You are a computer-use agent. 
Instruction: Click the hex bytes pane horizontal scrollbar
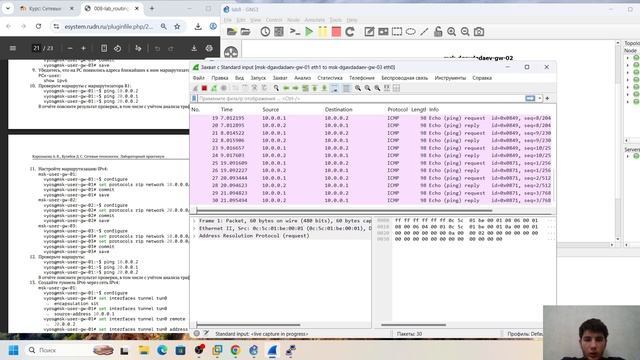[413, 325]
